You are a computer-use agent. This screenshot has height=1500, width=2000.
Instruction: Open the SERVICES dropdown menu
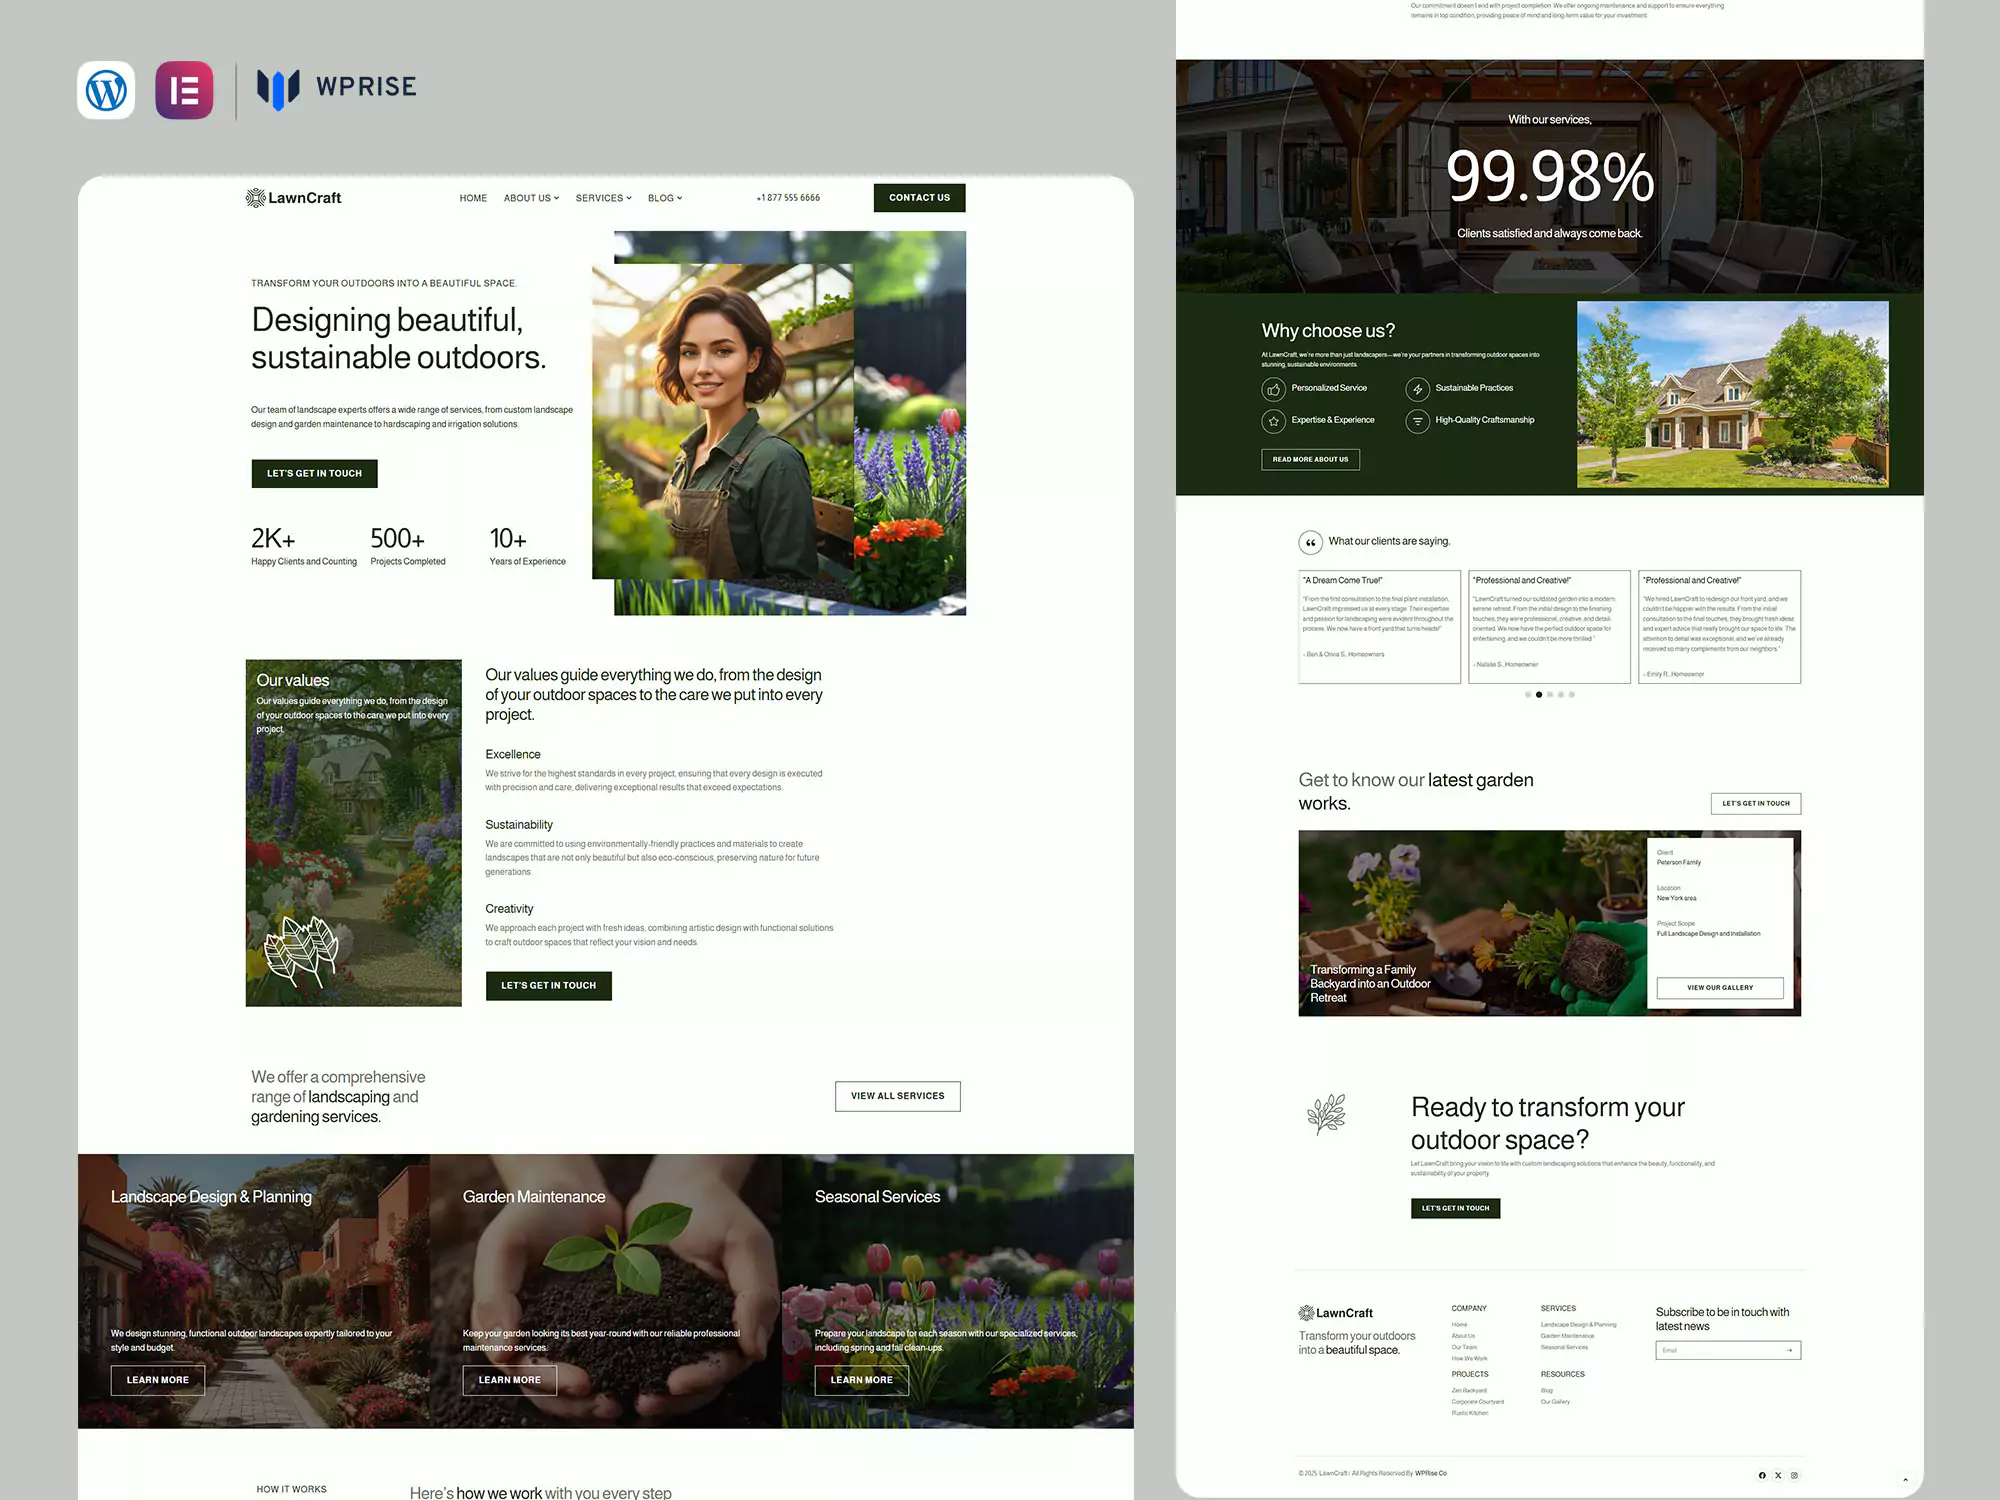click(602, 198)
